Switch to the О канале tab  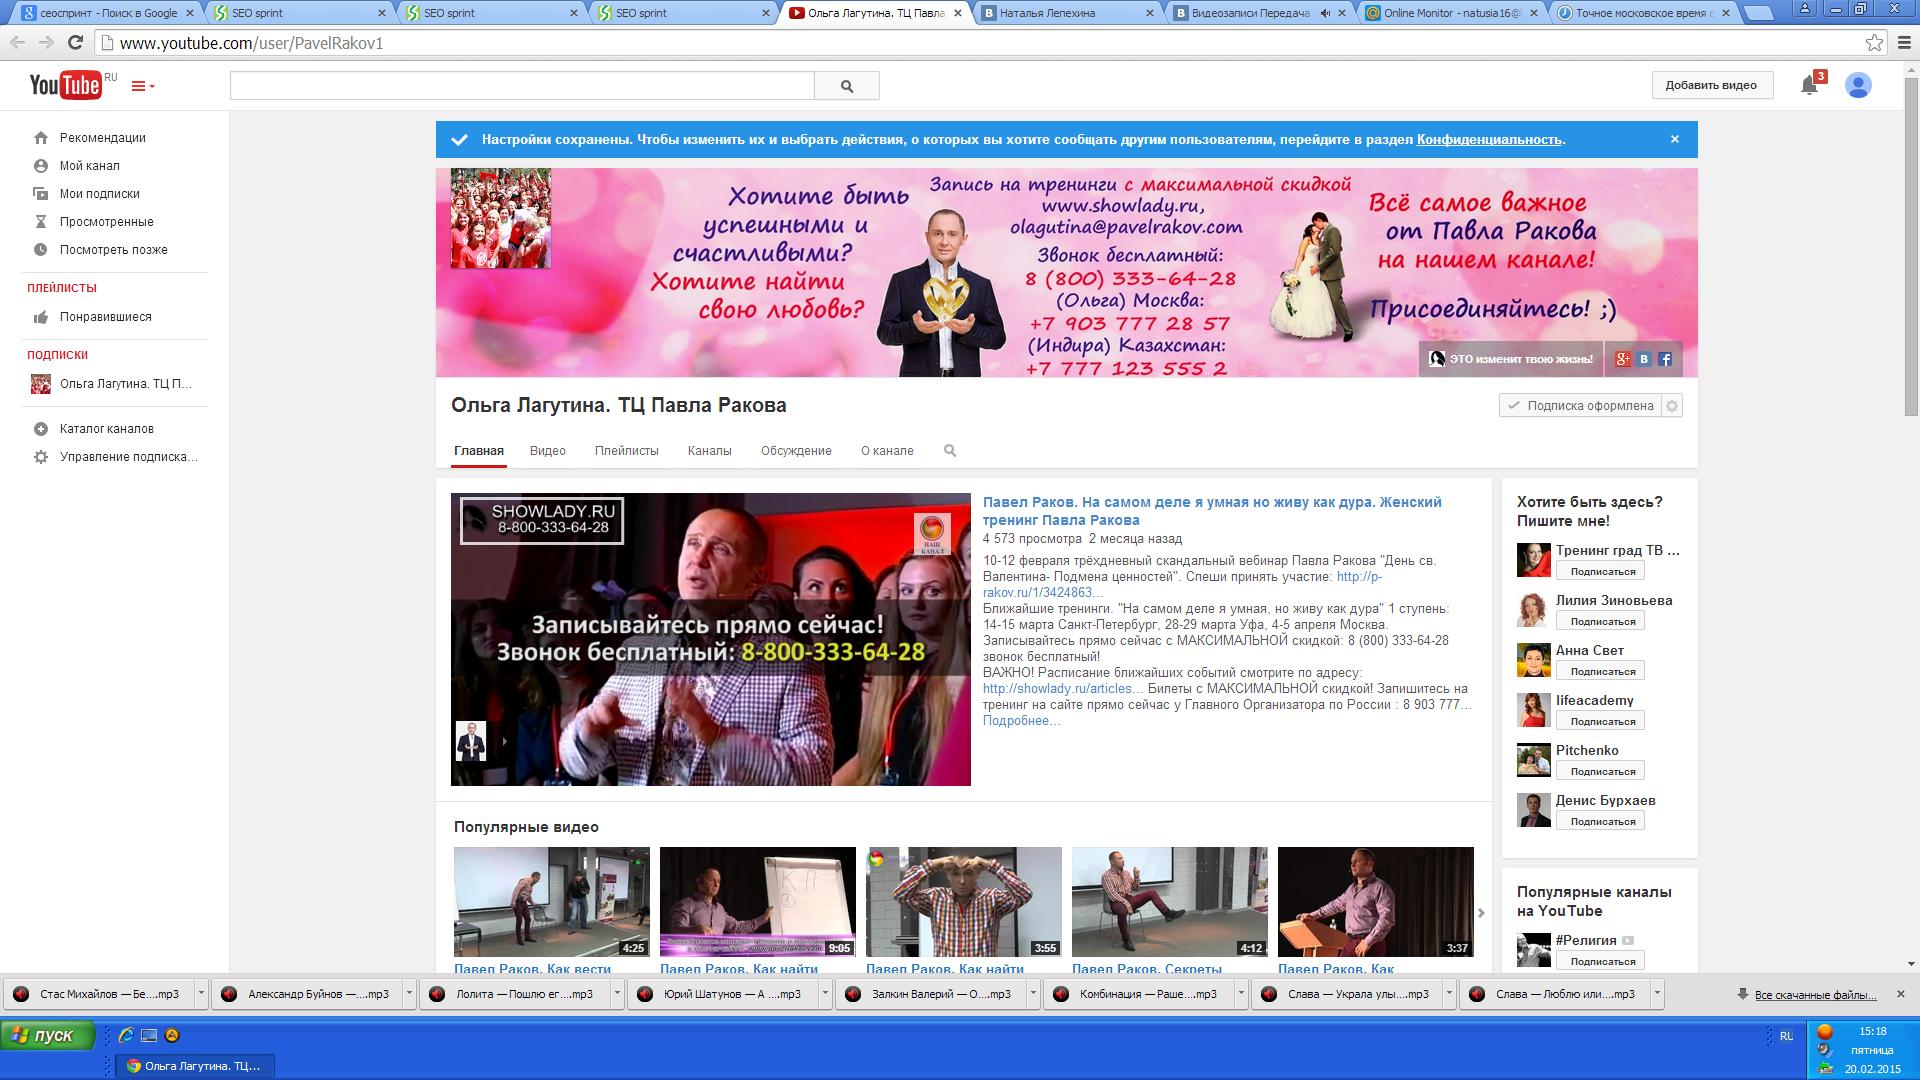[887, 451]
